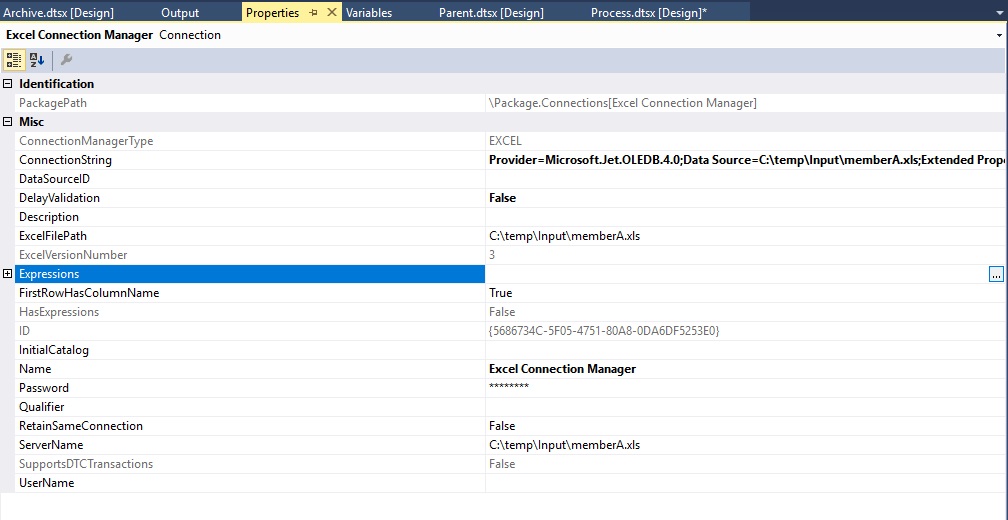Sort properties alphabetically

point(37,60)
